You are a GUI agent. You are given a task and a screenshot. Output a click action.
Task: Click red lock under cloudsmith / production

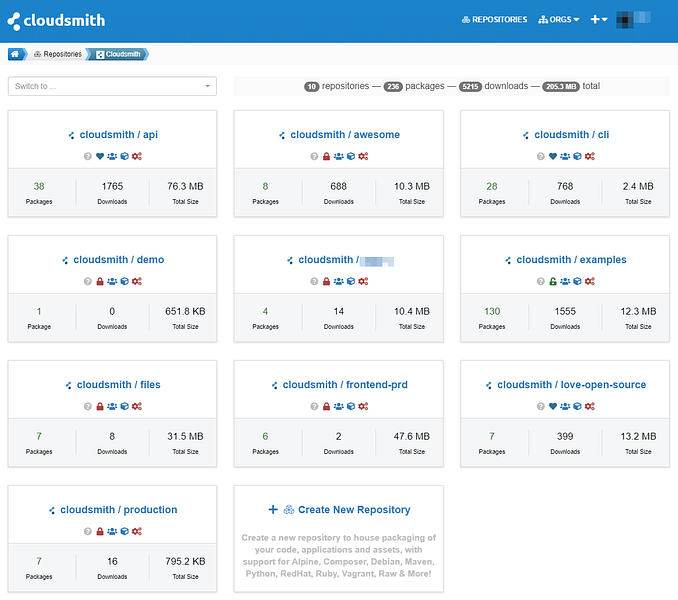(x=100, y=531)
